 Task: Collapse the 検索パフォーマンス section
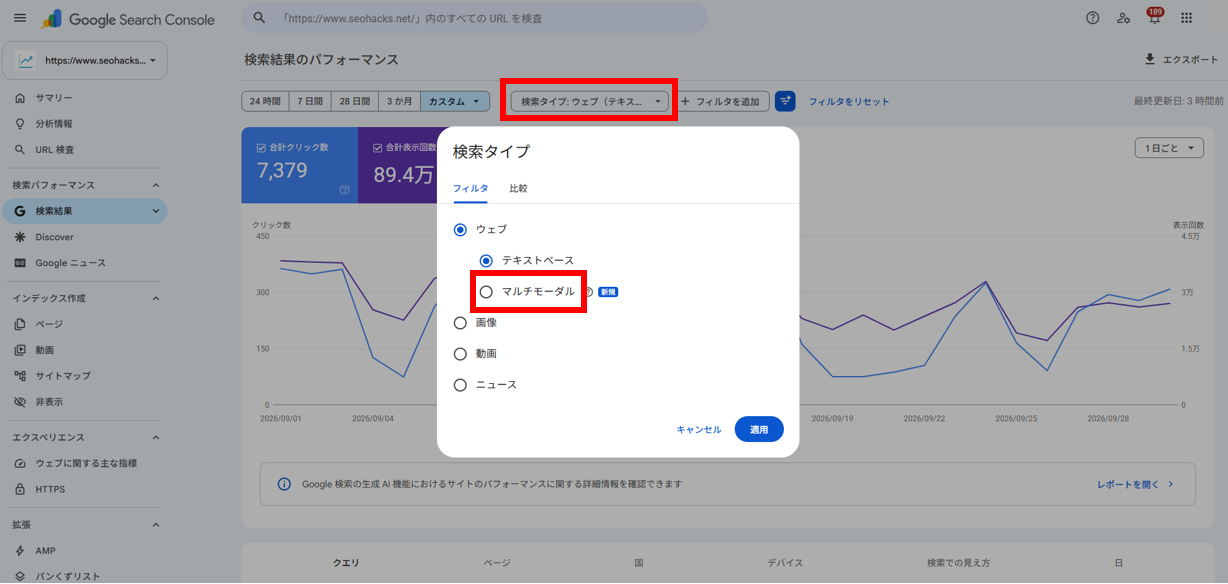tap(155, 185)
